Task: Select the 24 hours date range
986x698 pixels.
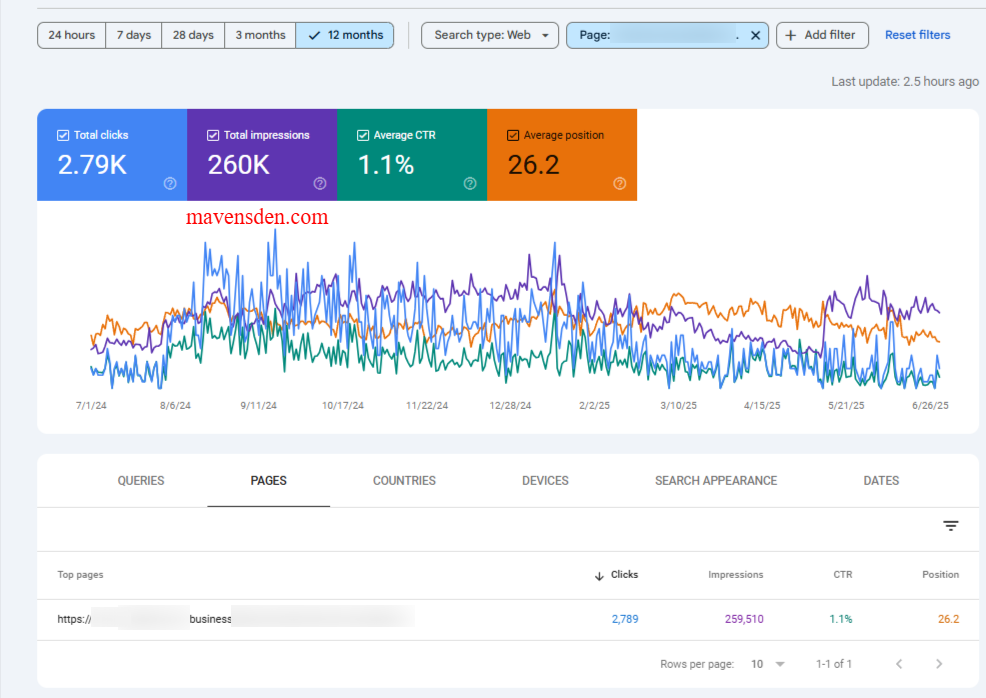Action: point(72,35)
